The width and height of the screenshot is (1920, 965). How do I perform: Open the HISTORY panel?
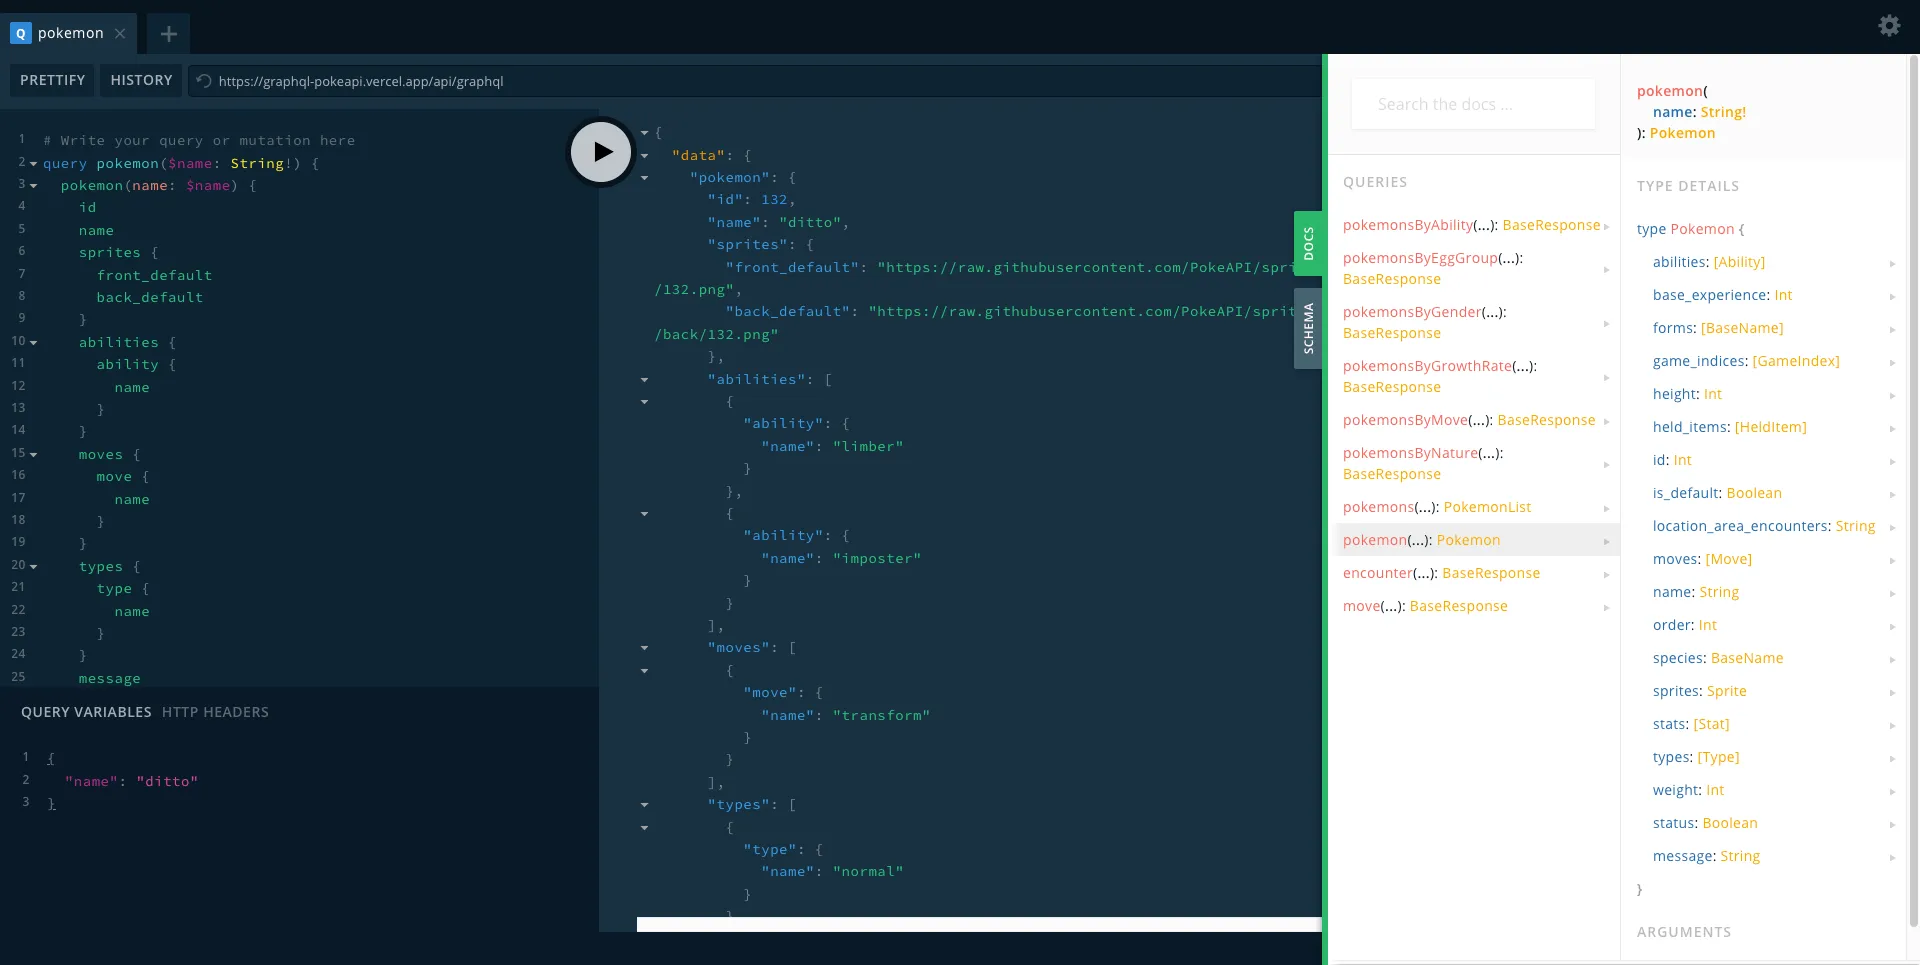(141, 80)
